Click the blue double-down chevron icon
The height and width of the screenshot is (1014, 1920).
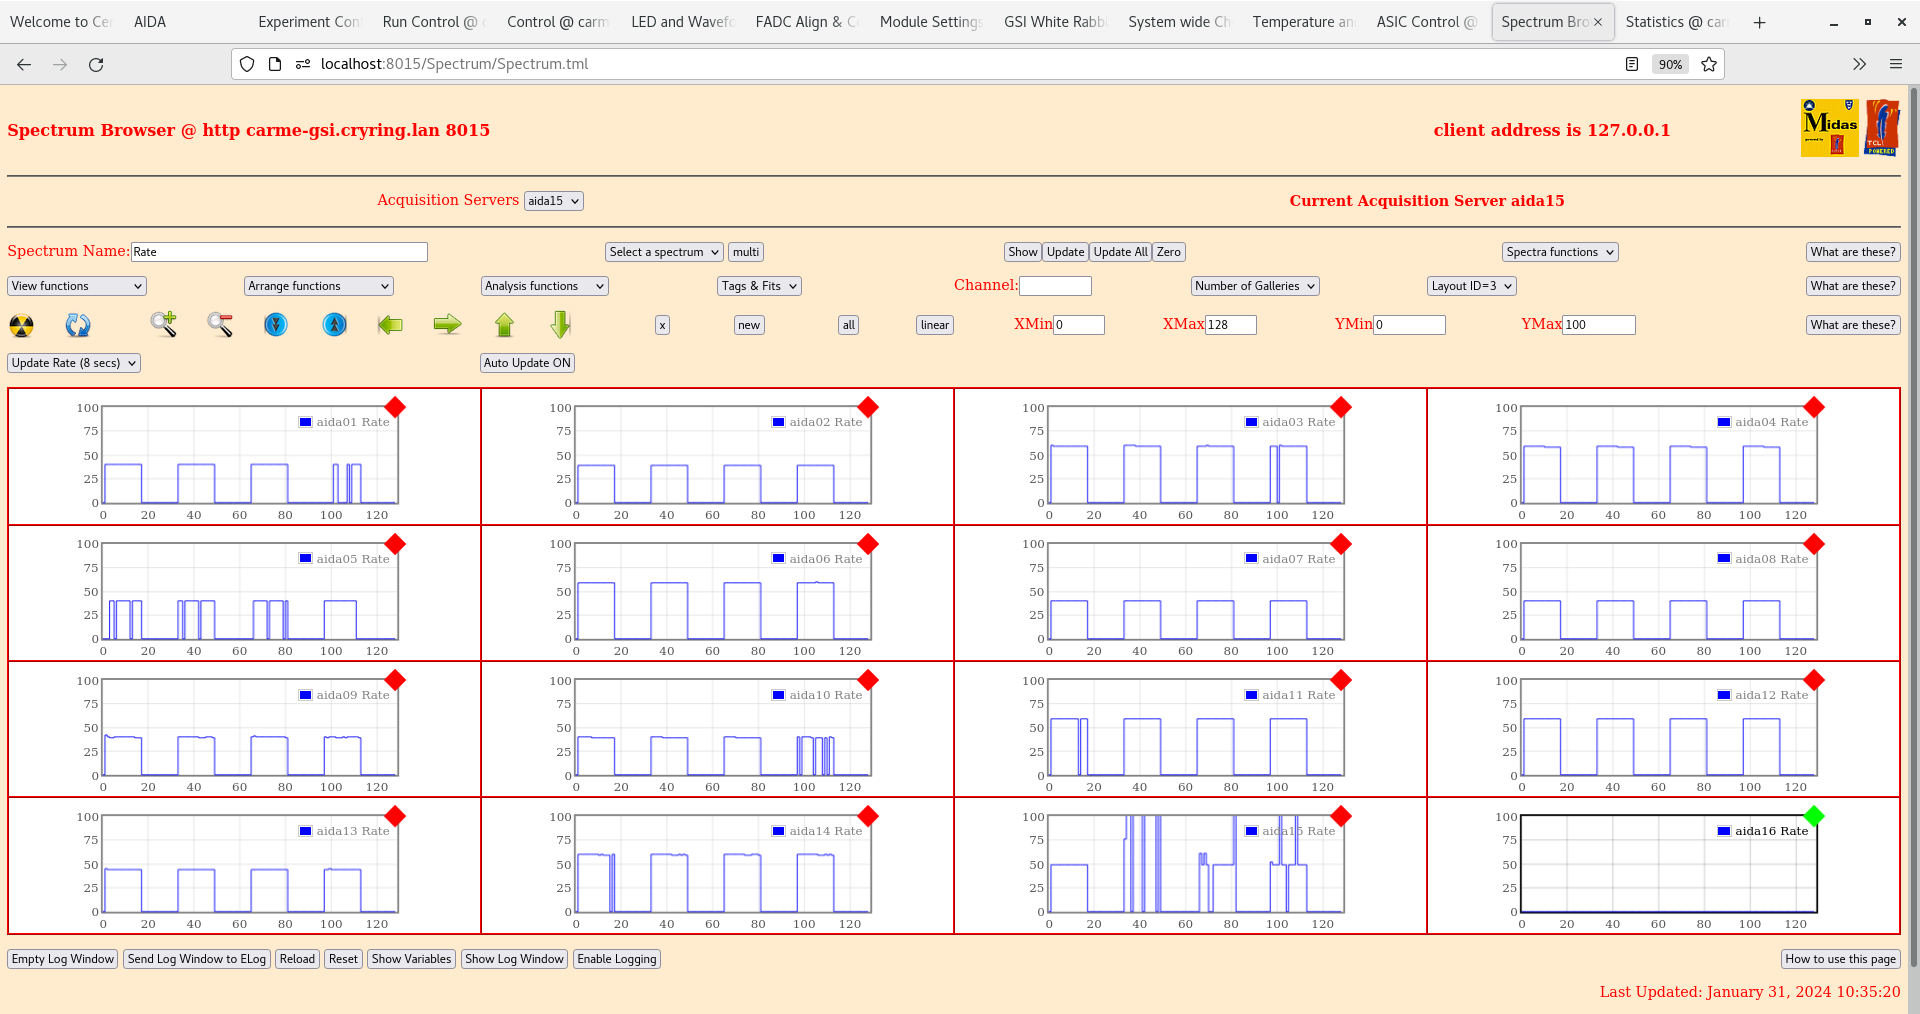point(276,324)
